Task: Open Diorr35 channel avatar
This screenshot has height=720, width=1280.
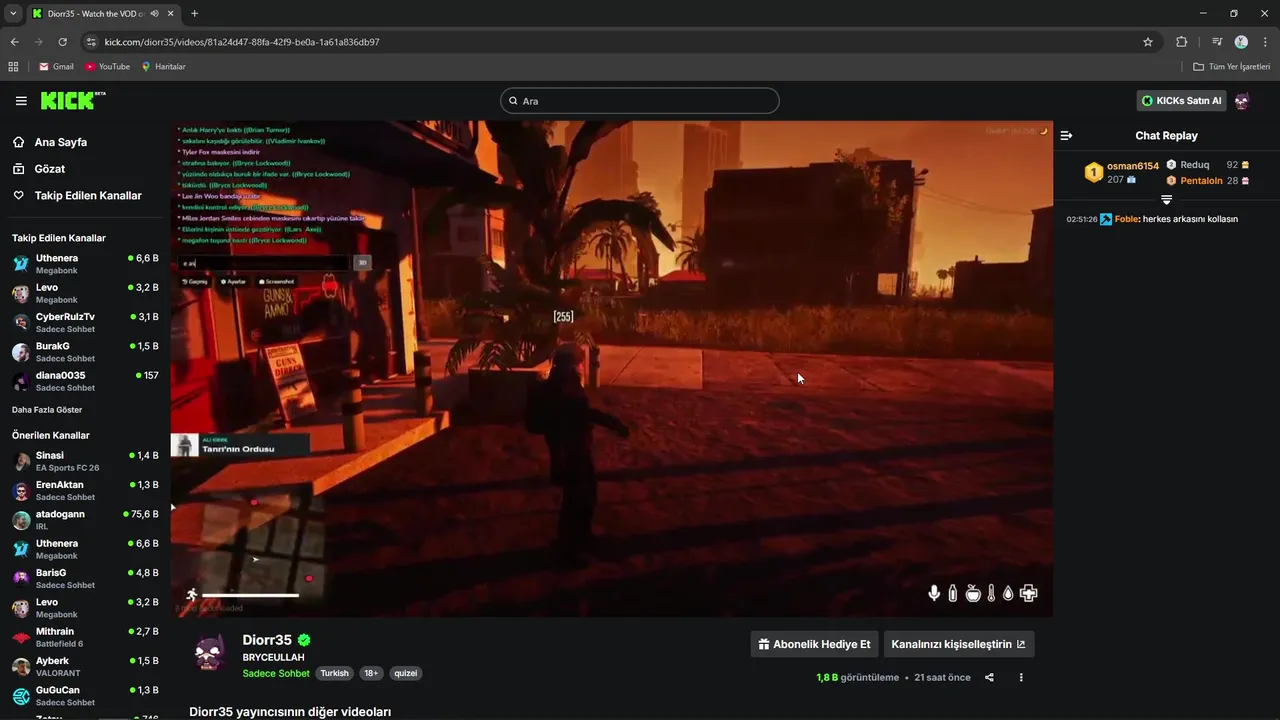Action: pyautogui.click(x=210, y=653)
